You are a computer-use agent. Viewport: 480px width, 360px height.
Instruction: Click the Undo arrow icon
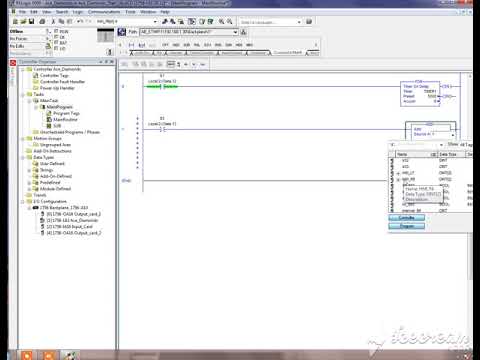(80, 21)
